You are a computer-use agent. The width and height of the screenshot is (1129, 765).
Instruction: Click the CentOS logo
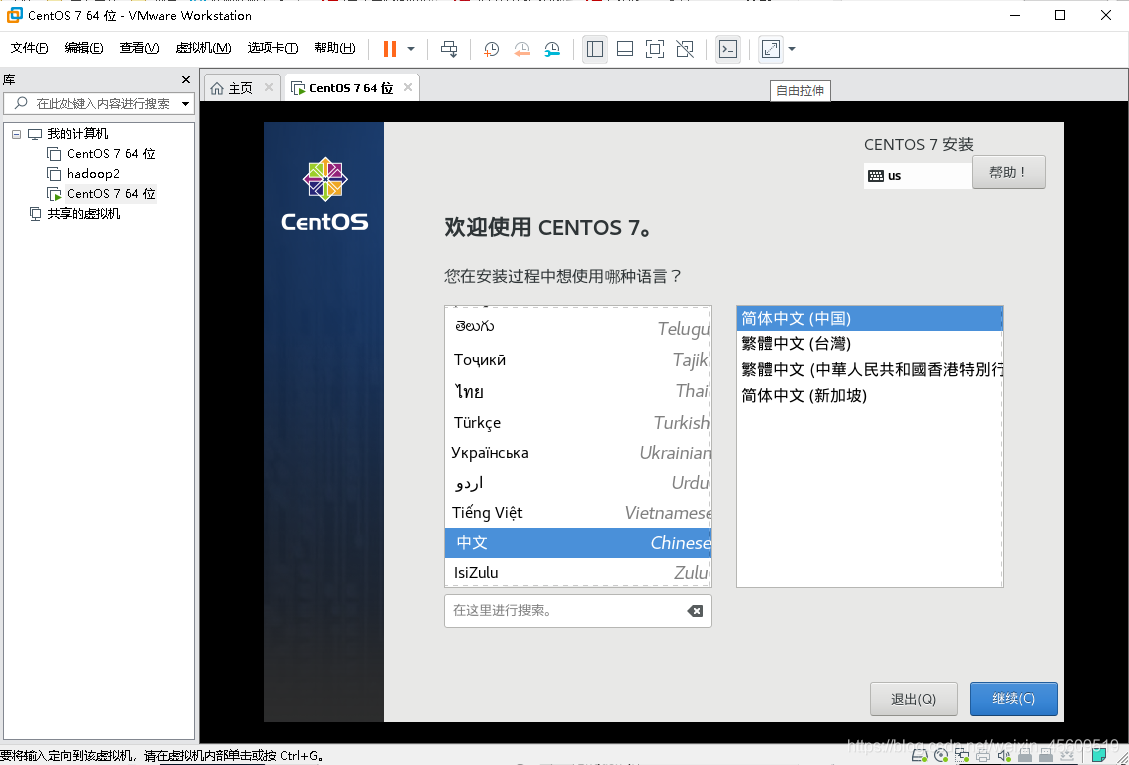pos(325,194)
